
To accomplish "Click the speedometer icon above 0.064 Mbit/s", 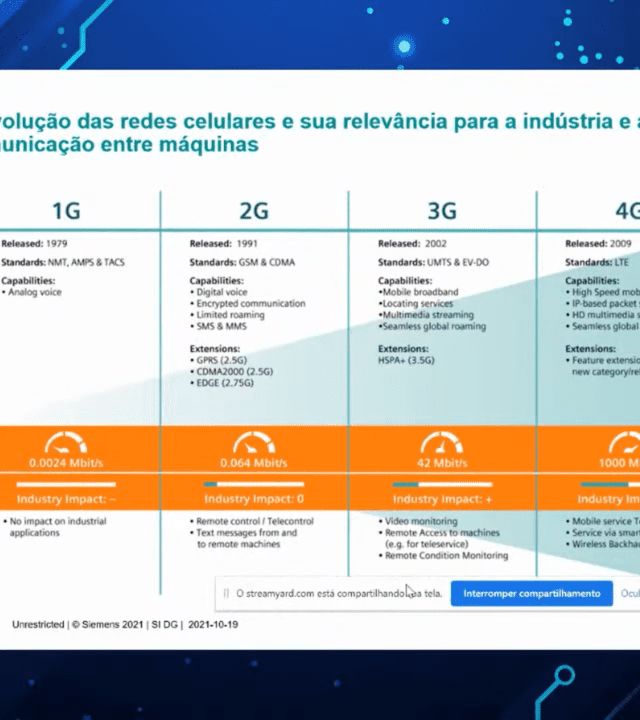I will point(254,443).
